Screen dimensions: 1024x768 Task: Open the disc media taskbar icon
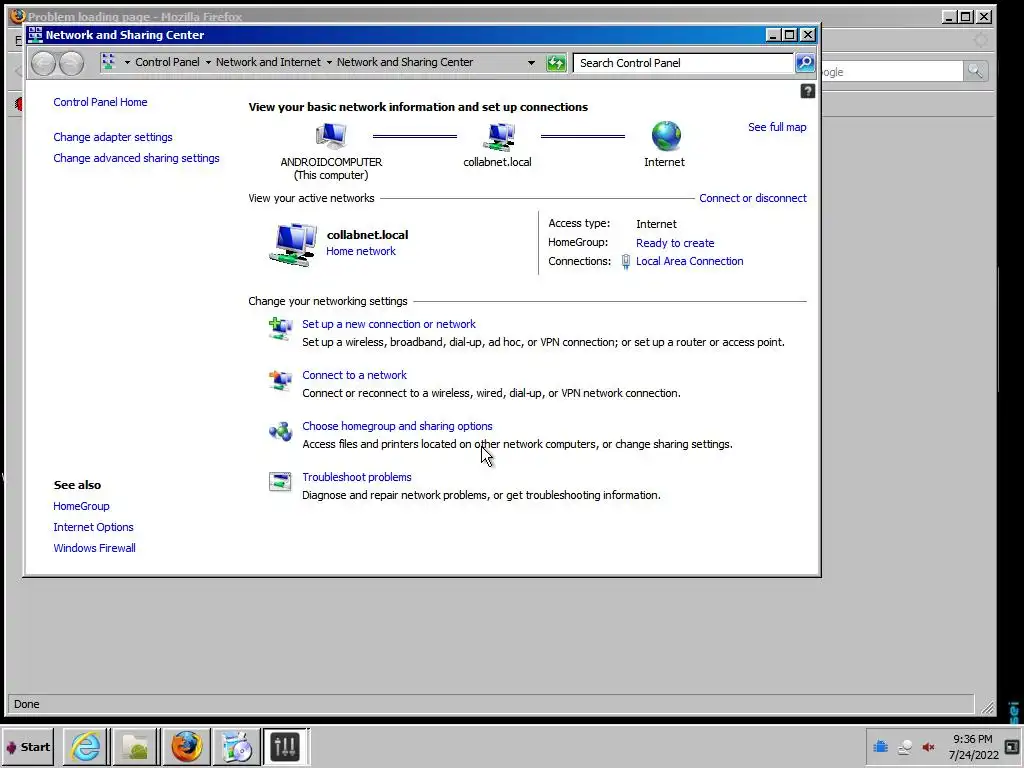[x=236, y=746]
